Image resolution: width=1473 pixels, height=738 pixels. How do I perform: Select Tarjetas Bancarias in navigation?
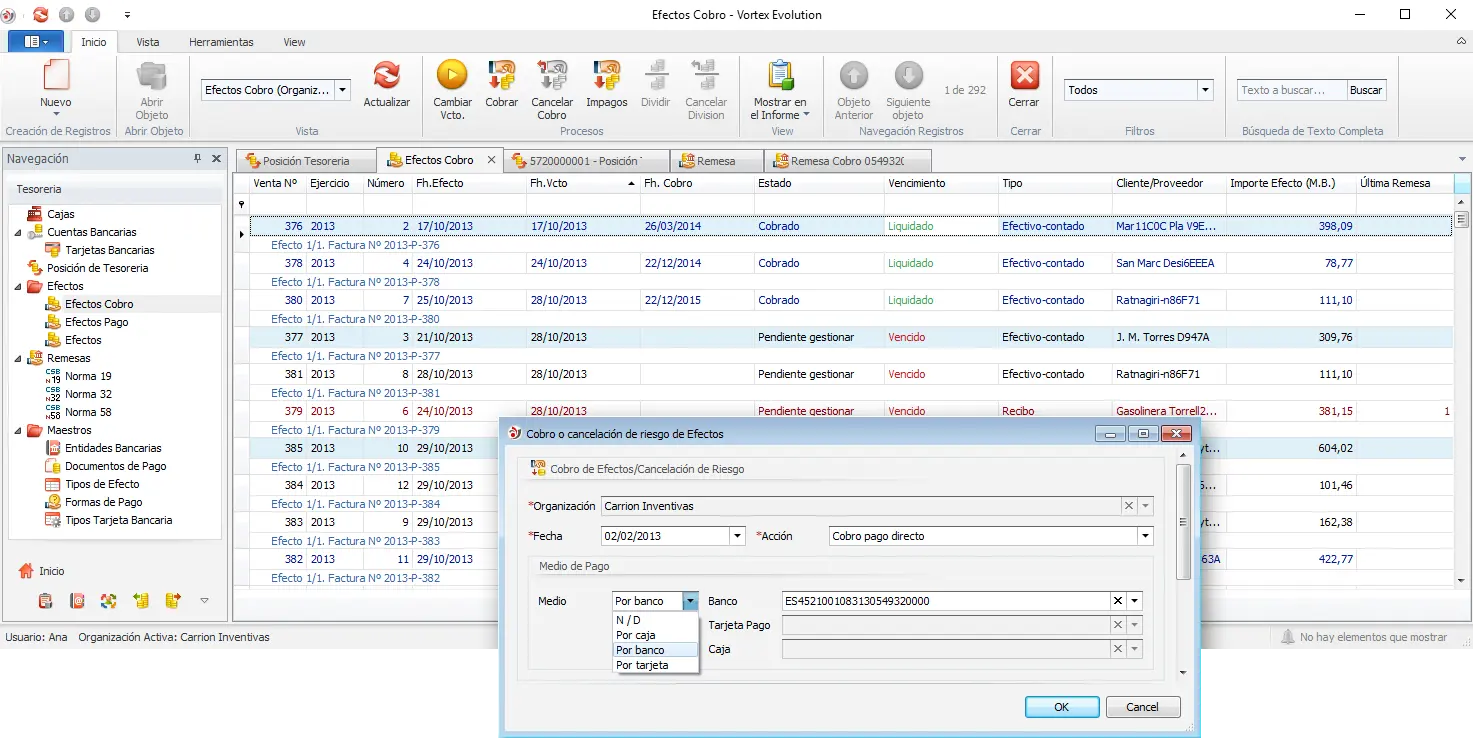110,250
